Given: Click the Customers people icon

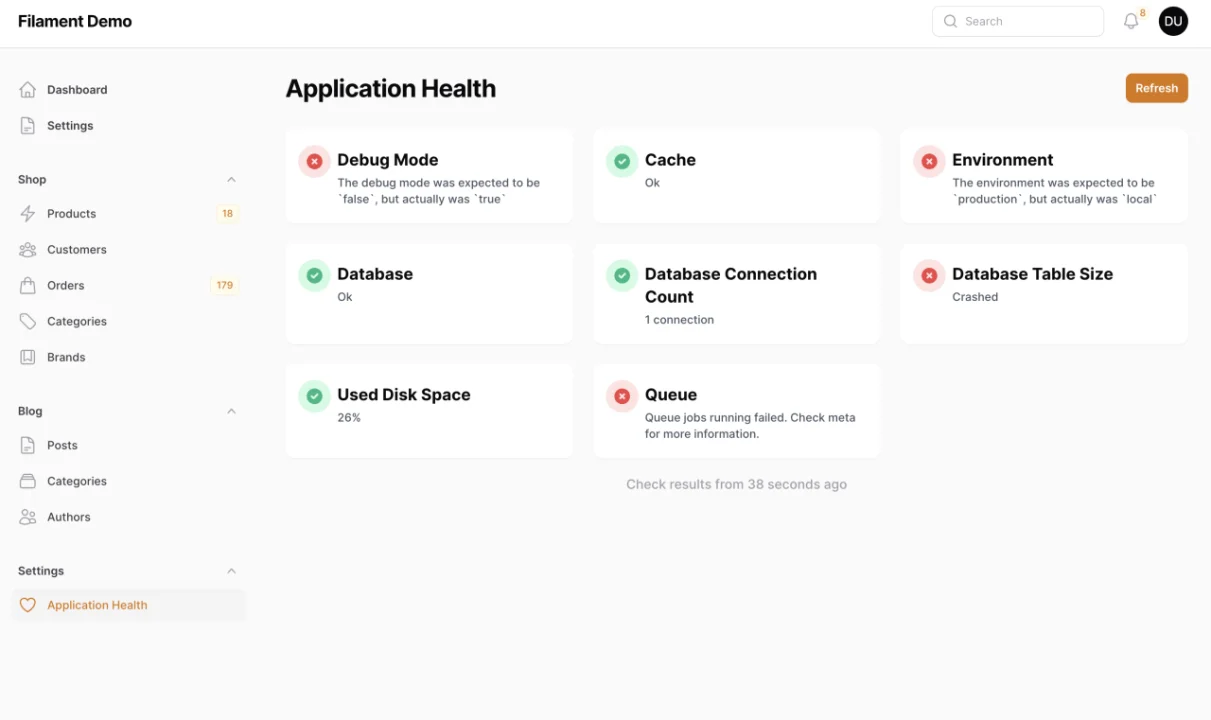Looking at the screenshot, I should [x=28, y=249].
